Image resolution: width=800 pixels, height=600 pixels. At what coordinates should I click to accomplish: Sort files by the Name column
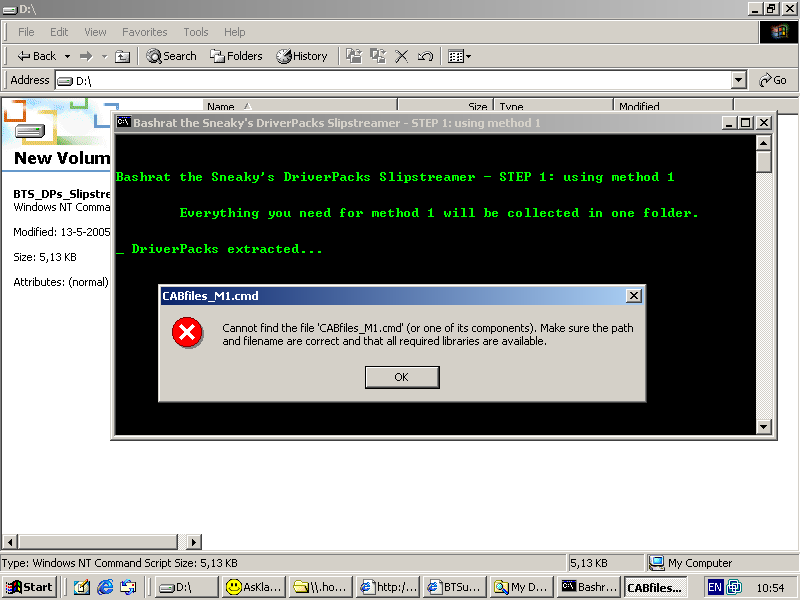[300, 106]
